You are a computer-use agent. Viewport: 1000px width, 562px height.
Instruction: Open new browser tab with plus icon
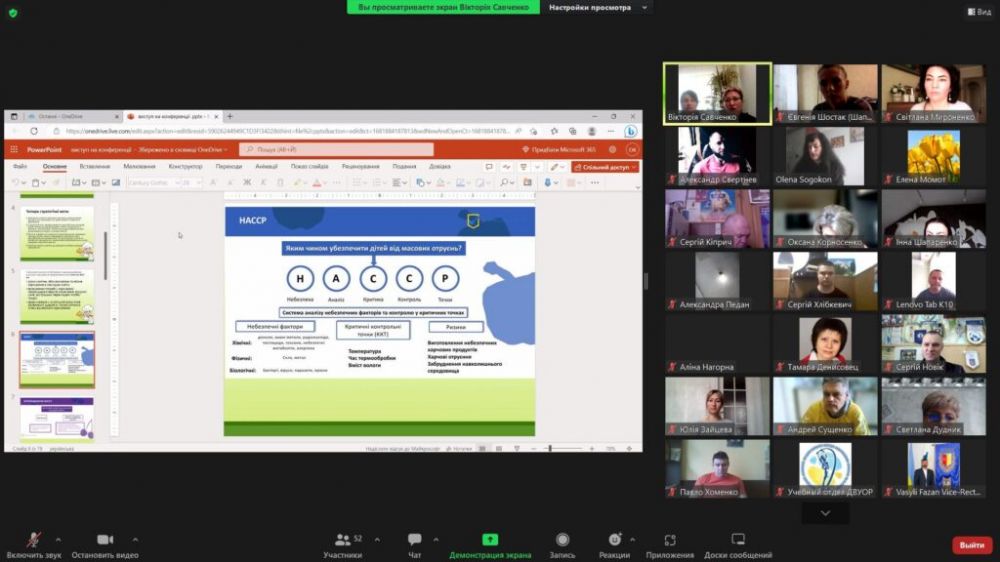(x=230, y=116)
